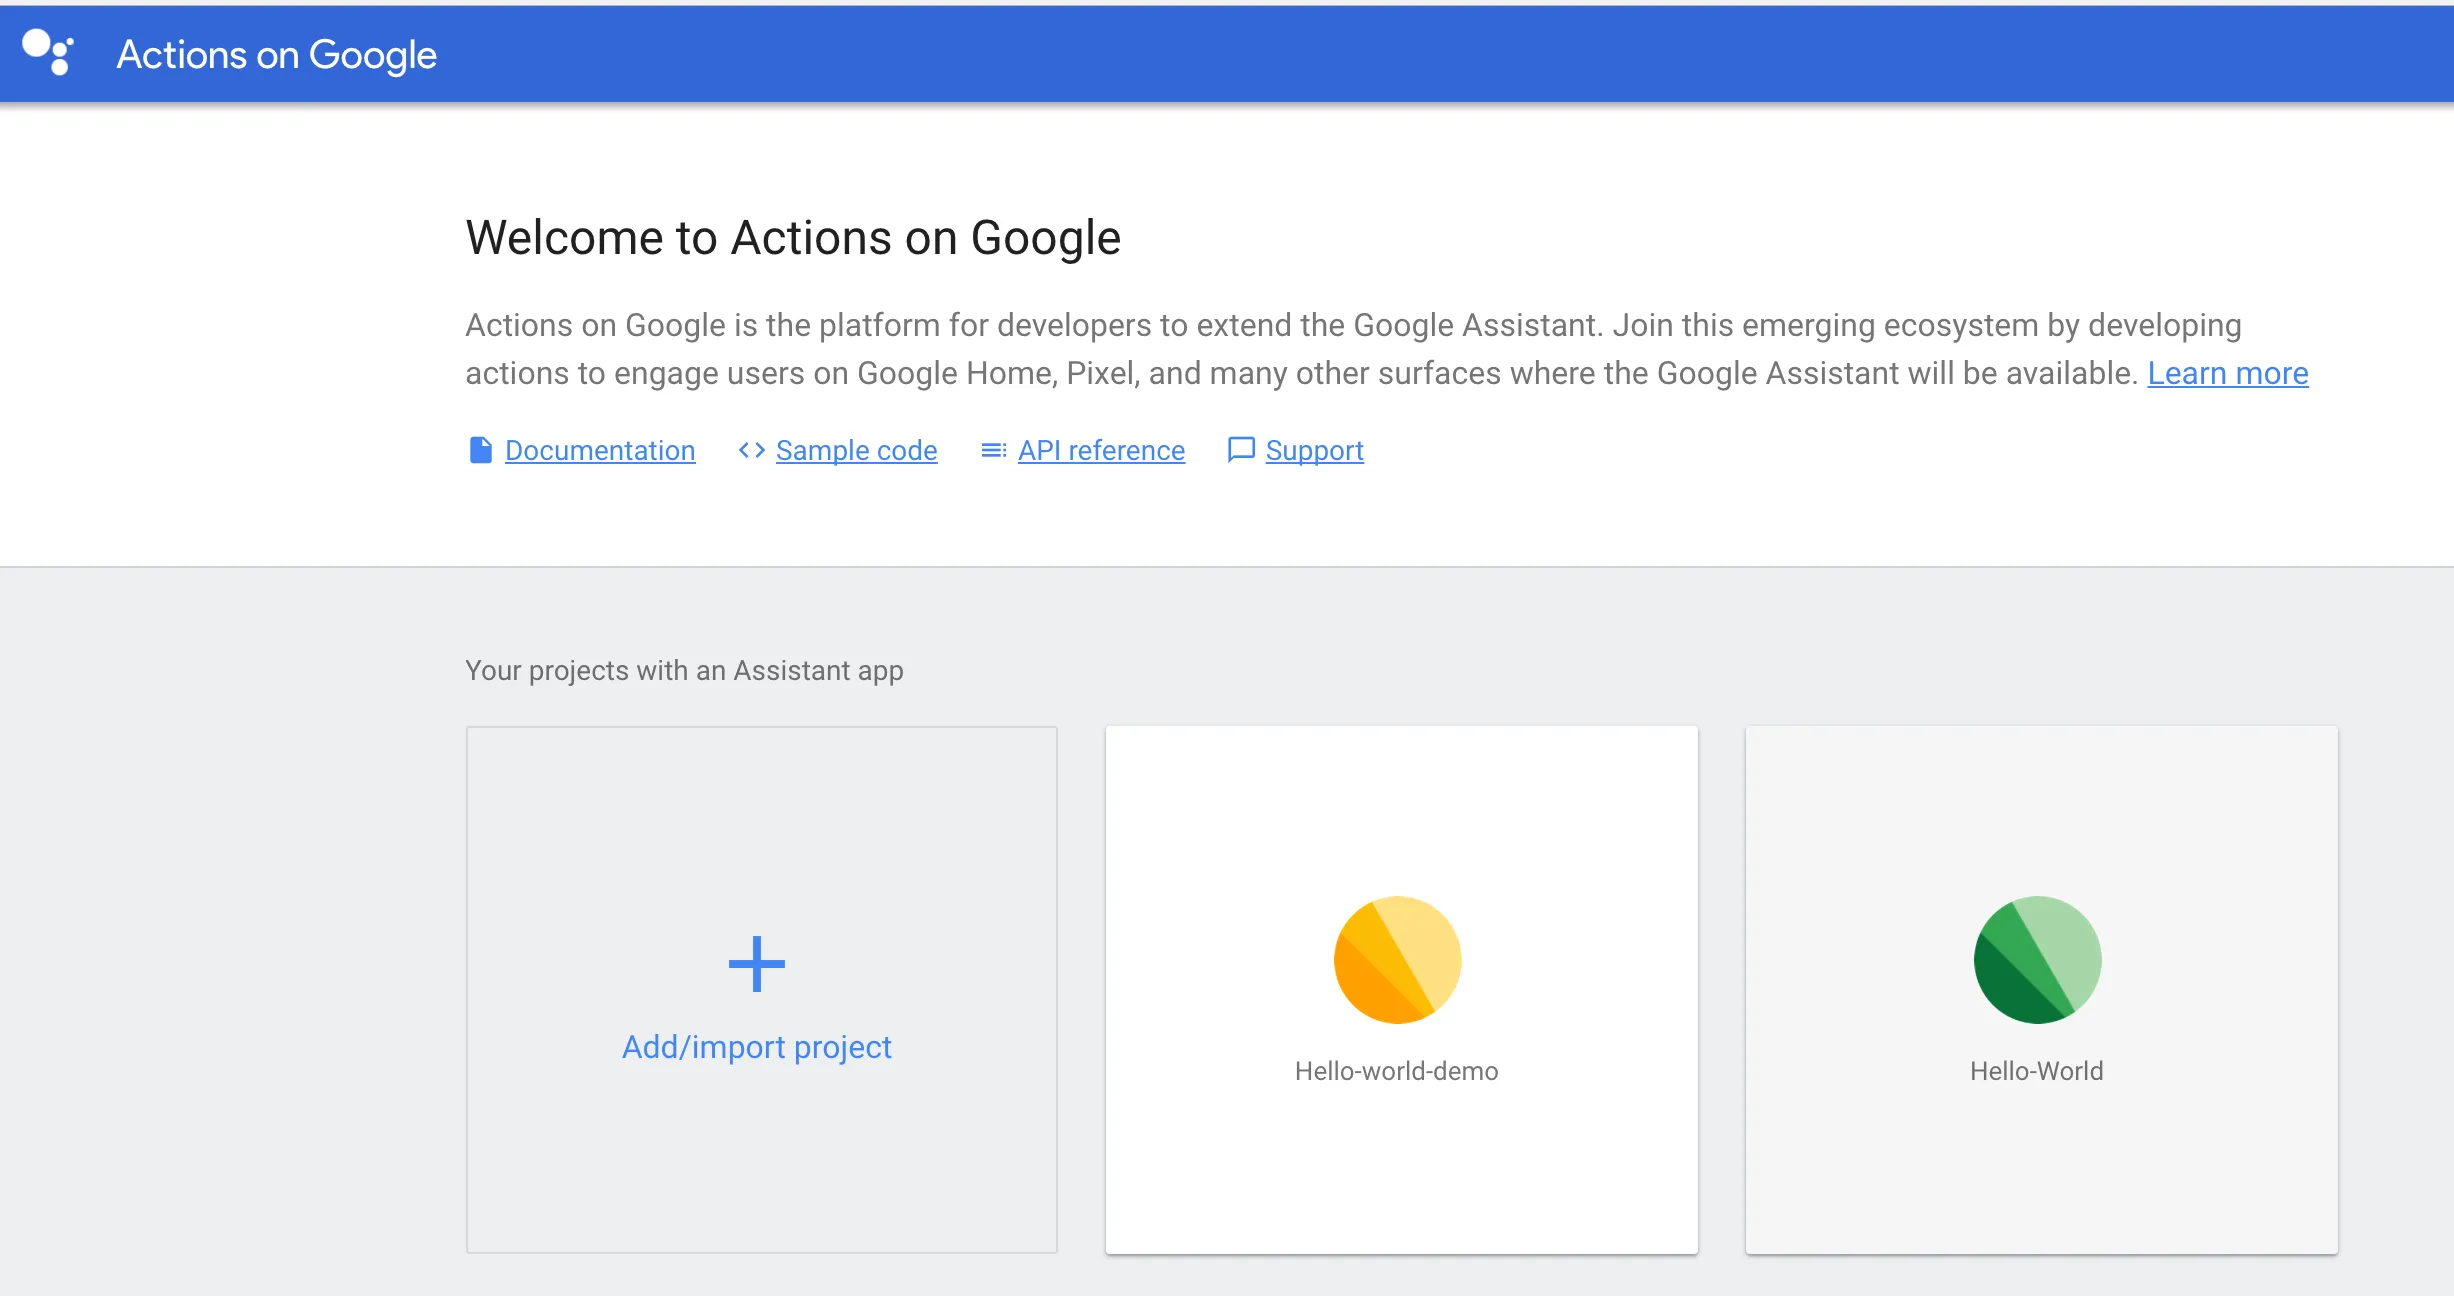The height and width of the screenshot is (1296, 2454).
Task: Click the Sample code brackets icon
Action: 751,450
